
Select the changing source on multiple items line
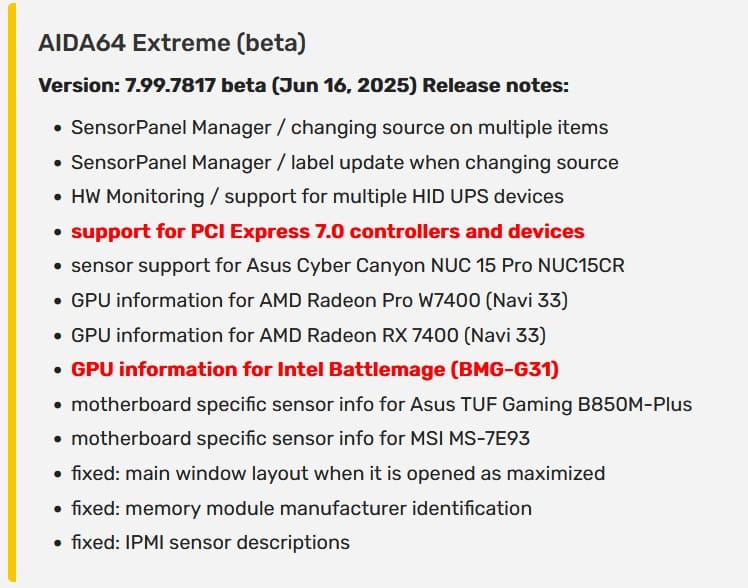pos(340,128)
